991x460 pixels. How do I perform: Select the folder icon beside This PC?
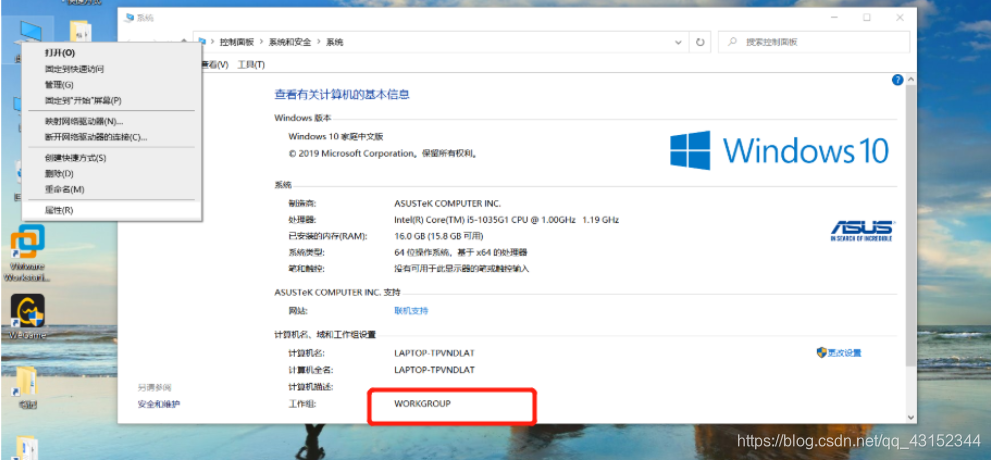click(x=80, y=33)
